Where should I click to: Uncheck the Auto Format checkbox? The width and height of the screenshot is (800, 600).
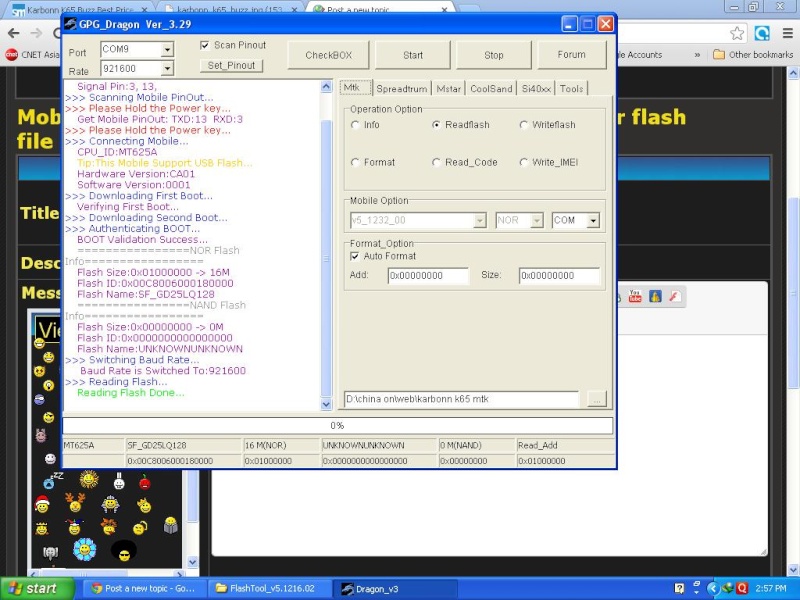tap(355, 256)
